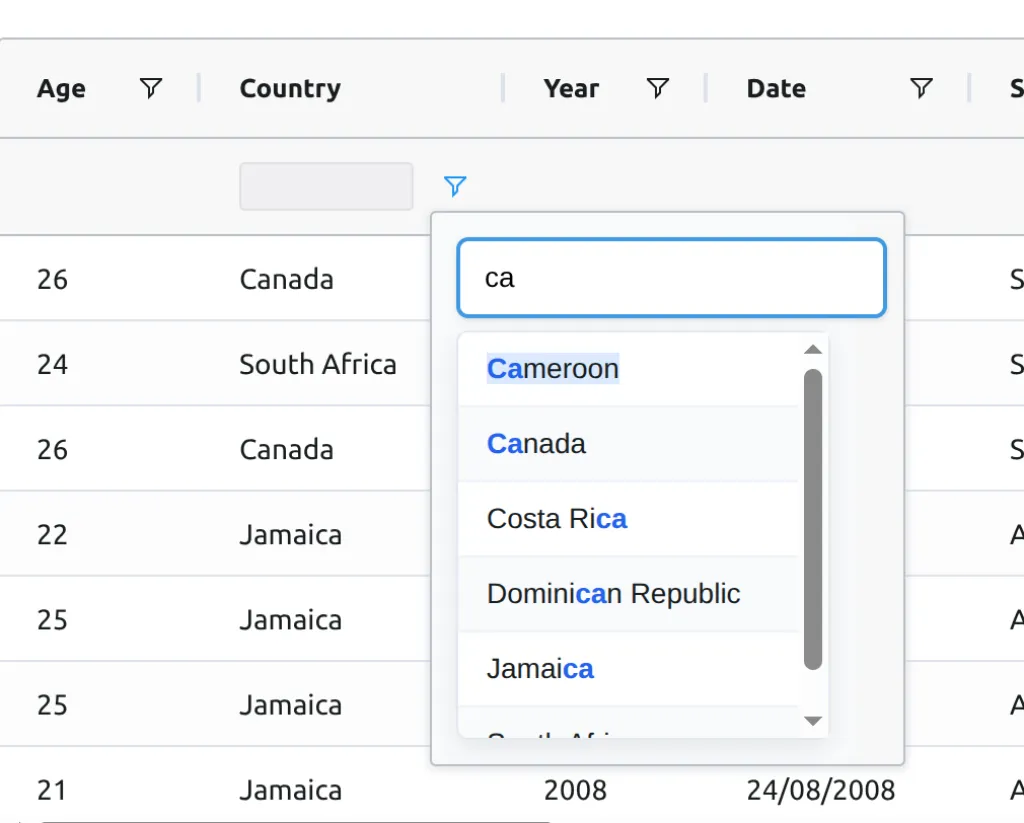Click the blue Country floating filter icon
The height and width of the screenshot is (823, 1024).
pos(455,186)
